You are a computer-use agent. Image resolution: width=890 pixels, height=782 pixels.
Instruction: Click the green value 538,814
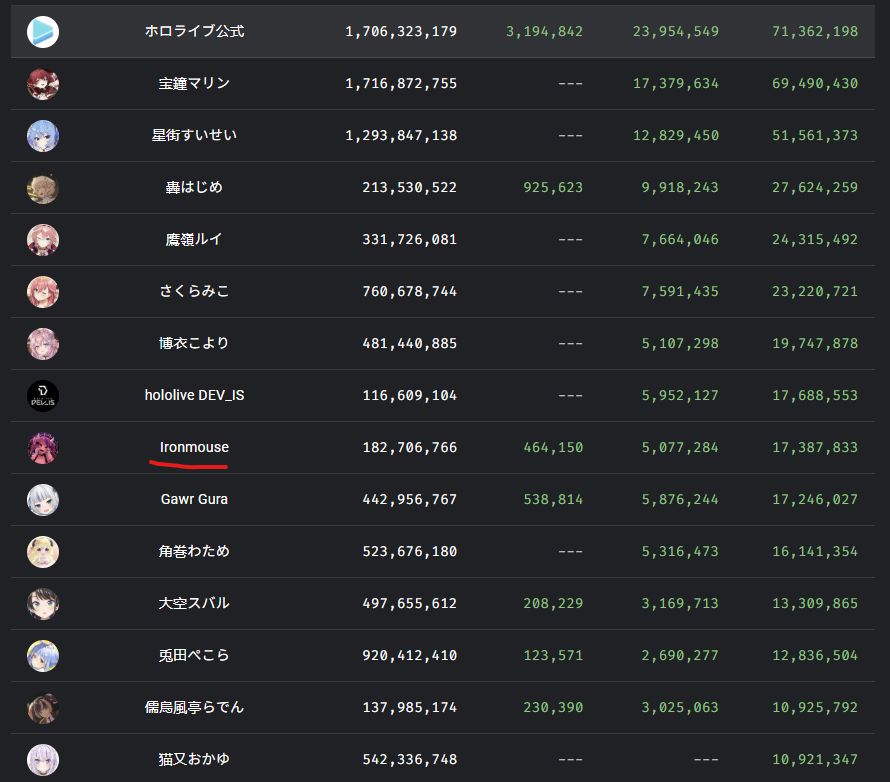coord(553,500)
